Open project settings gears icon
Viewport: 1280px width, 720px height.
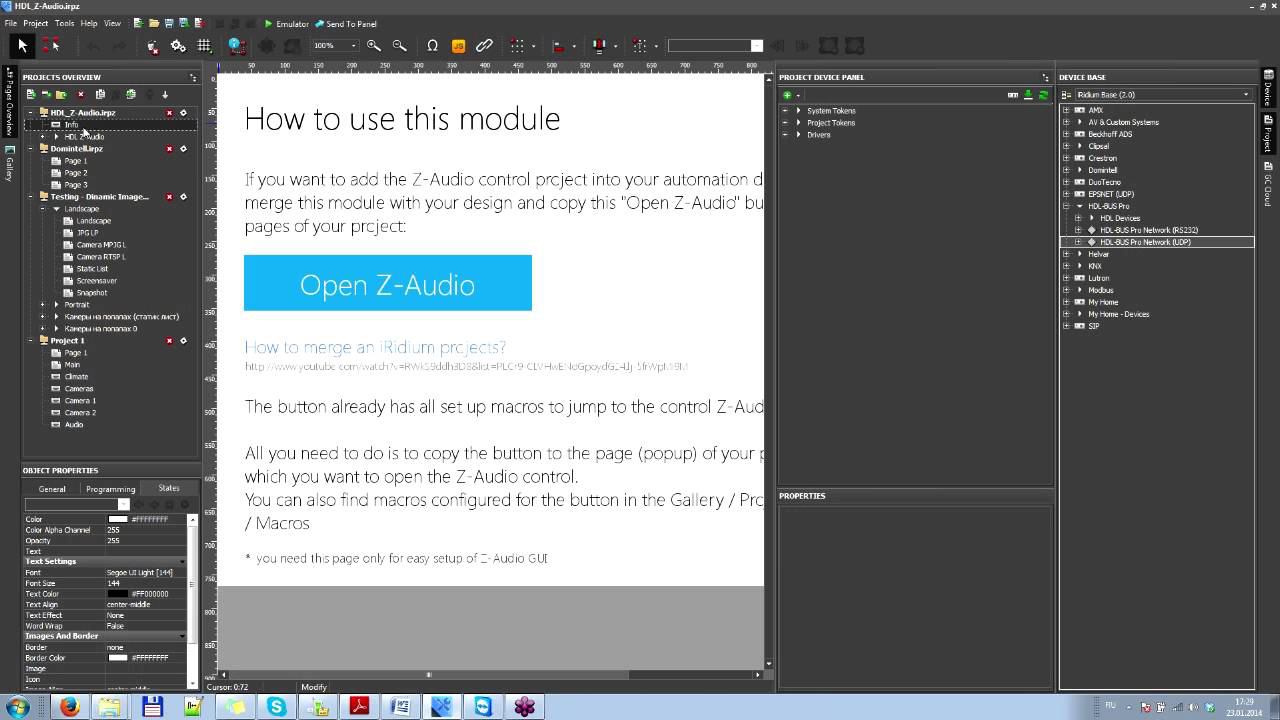tap(178, 45)
